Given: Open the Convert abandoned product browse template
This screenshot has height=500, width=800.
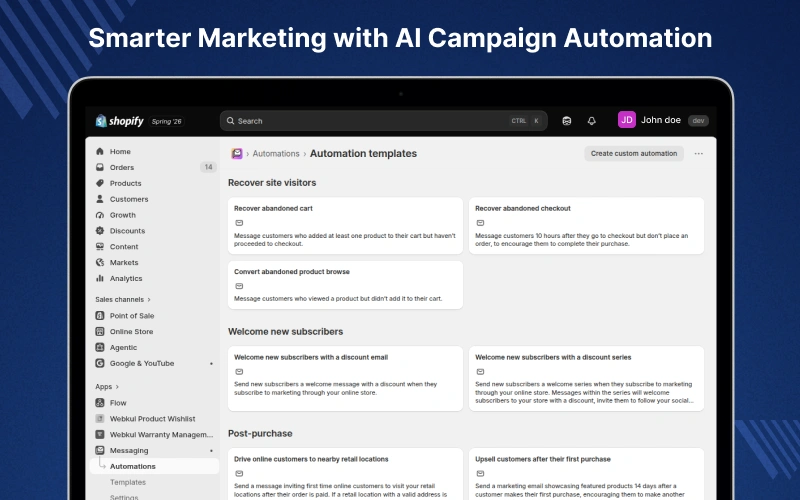Looking at the screenshot, I should [345, 285].
